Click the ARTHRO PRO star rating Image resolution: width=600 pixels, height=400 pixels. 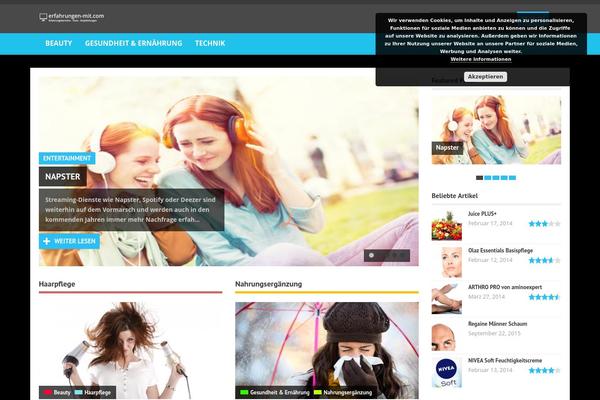coord(545,297)
